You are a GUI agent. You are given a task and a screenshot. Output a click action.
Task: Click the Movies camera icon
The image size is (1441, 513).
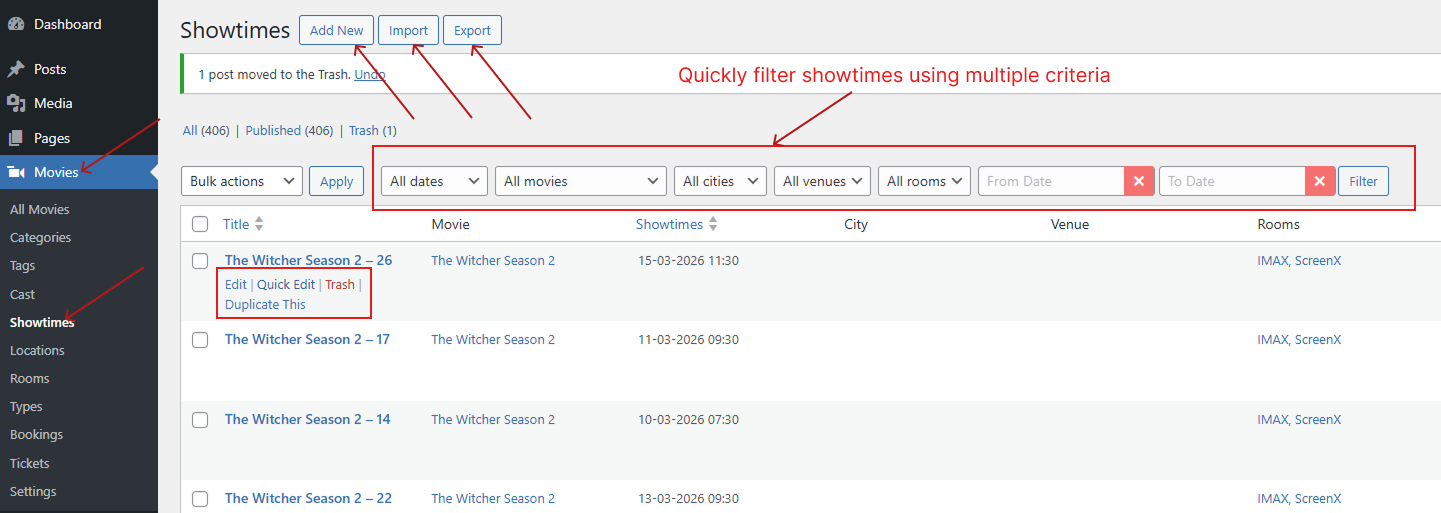(x=16, y=172)
